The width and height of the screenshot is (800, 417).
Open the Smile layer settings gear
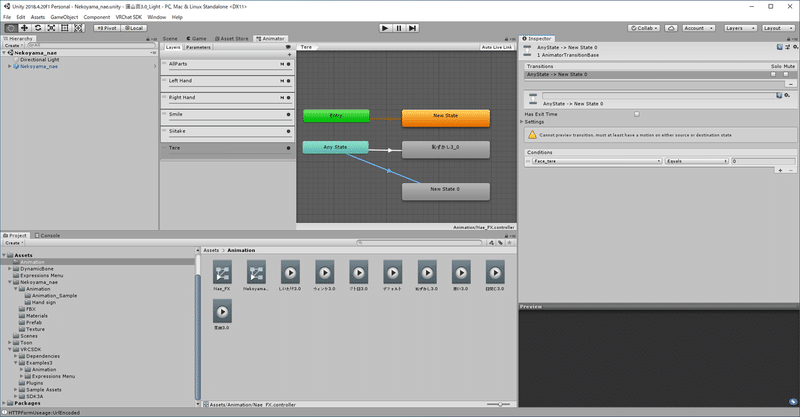coord(289,114)
